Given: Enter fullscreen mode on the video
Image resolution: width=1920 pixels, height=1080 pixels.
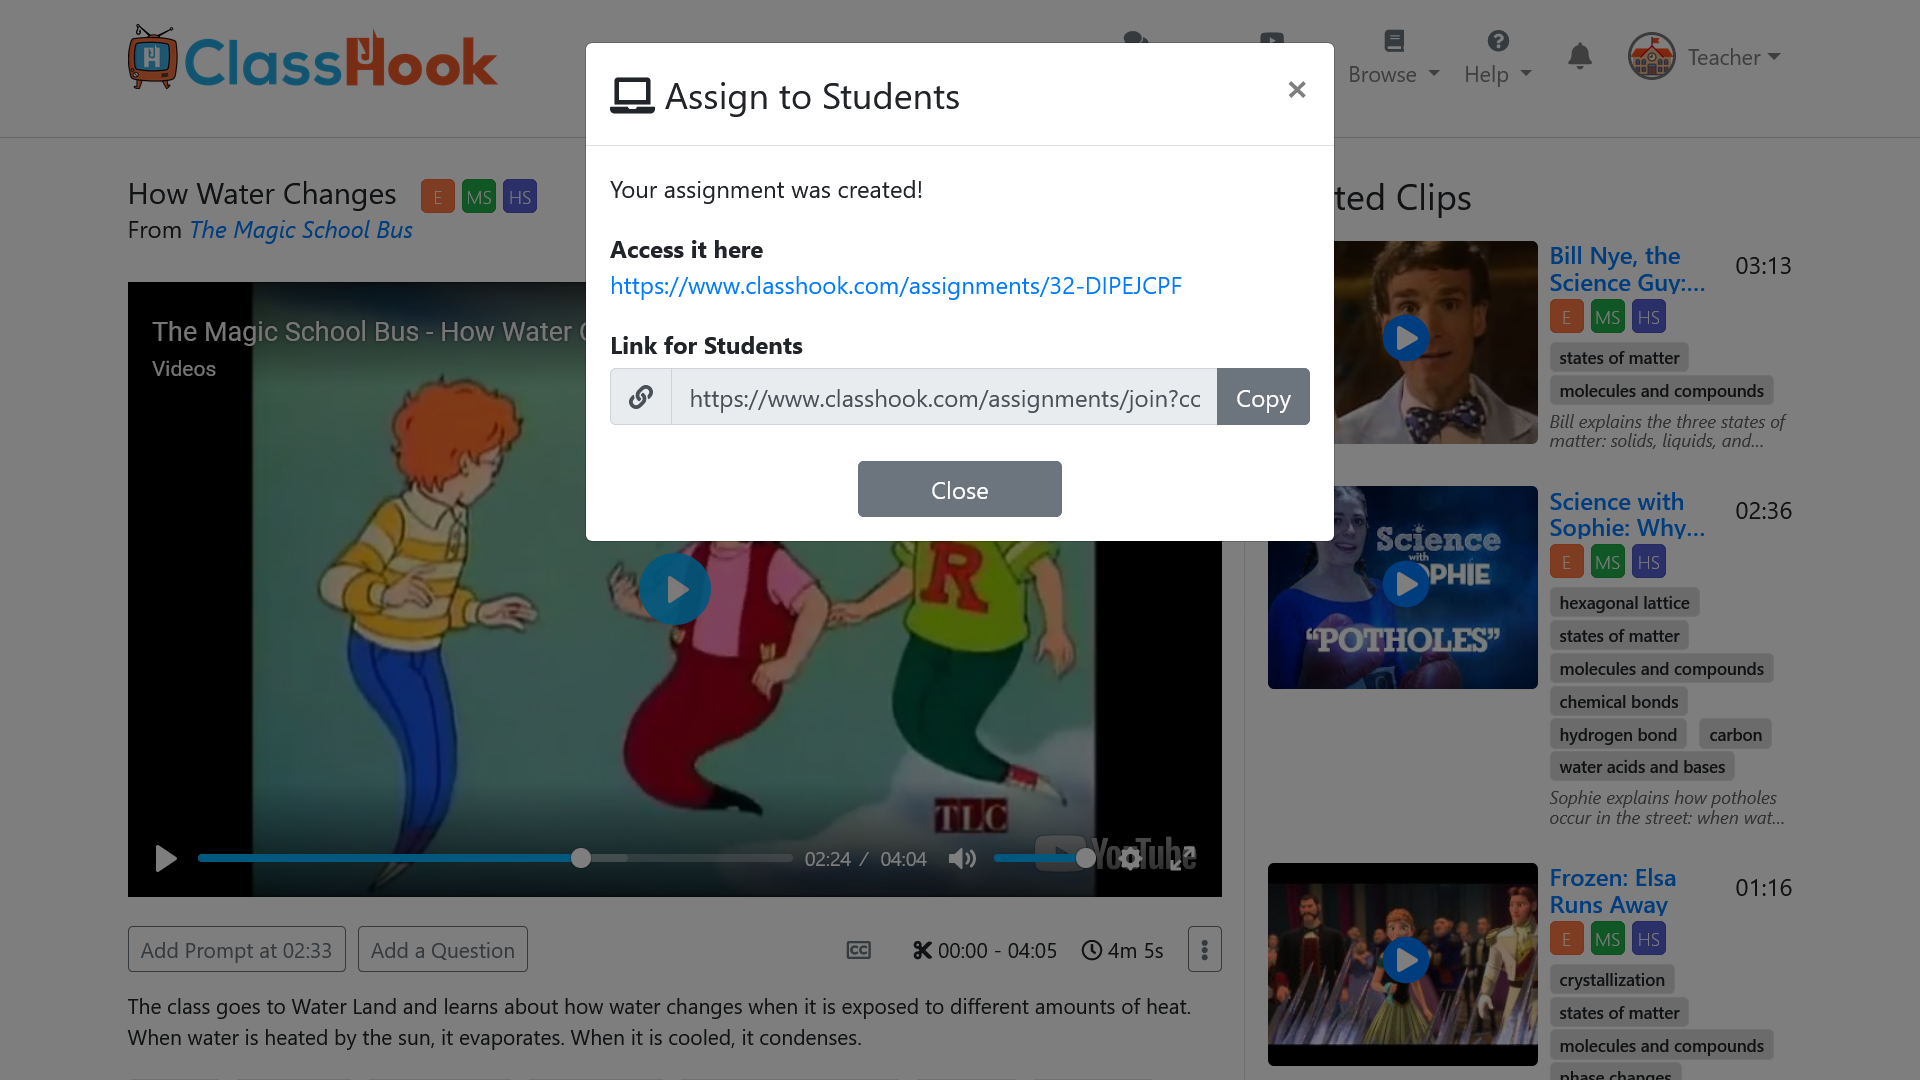Looking at the screenshot, I should [x=1183, y=859].
